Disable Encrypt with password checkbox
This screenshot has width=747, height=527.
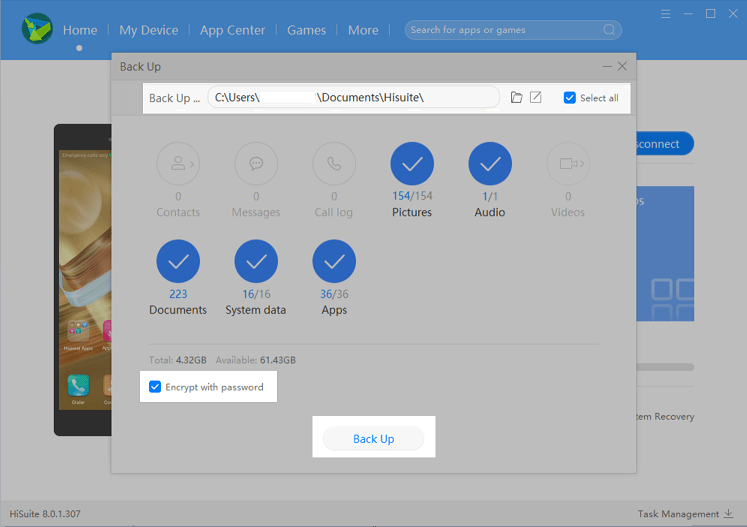(155, 387)
